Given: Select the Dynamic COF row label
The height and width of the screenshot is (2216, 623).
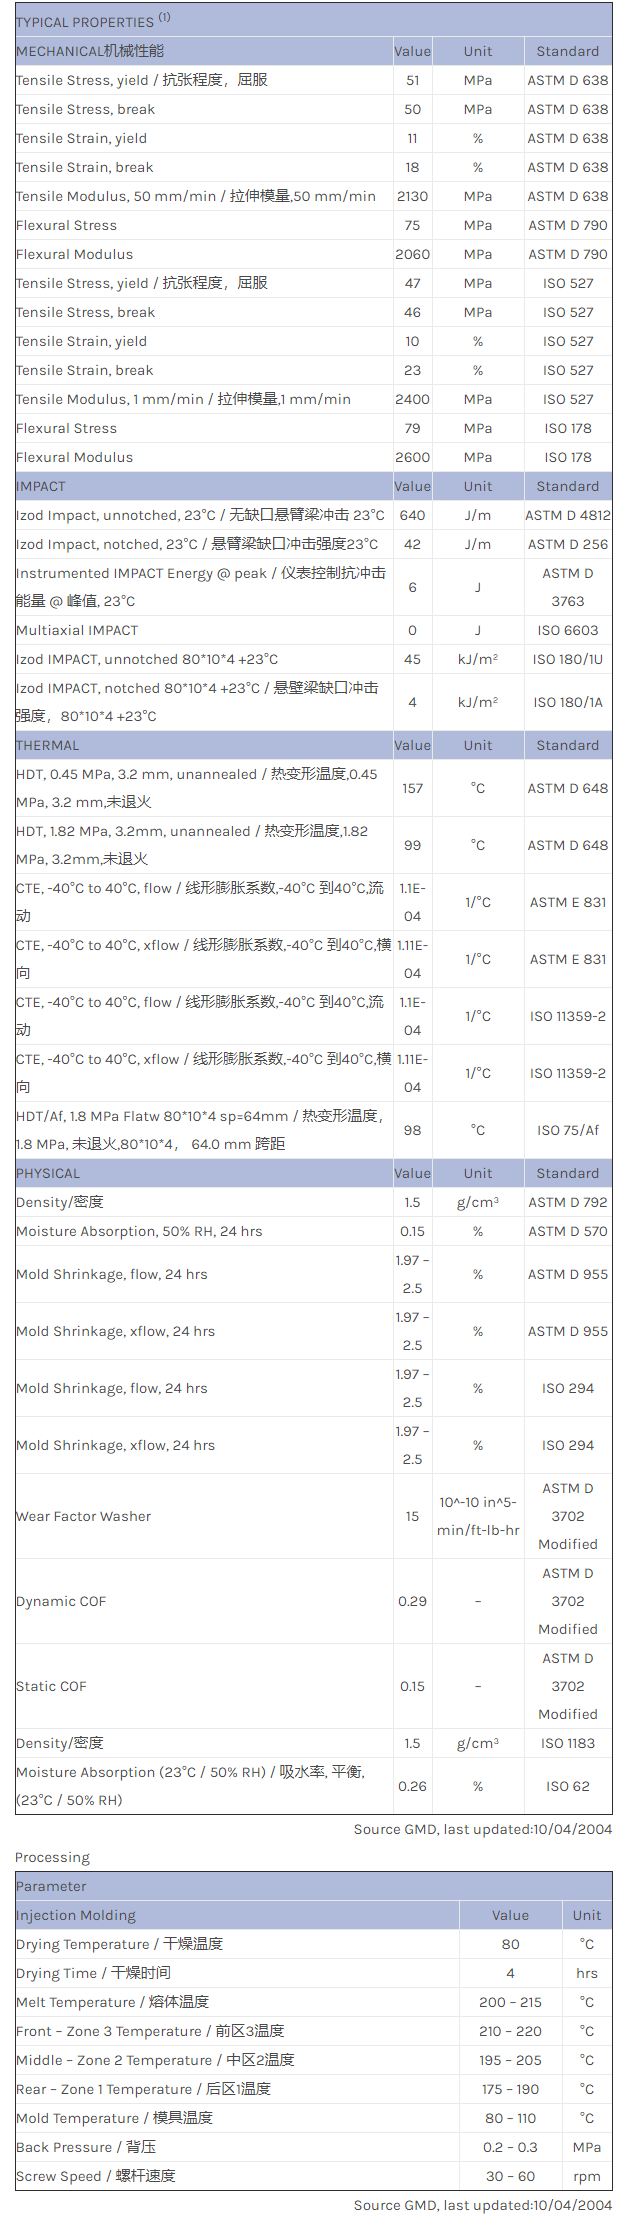Looking at the screenshot, I should click(61, 1601).
